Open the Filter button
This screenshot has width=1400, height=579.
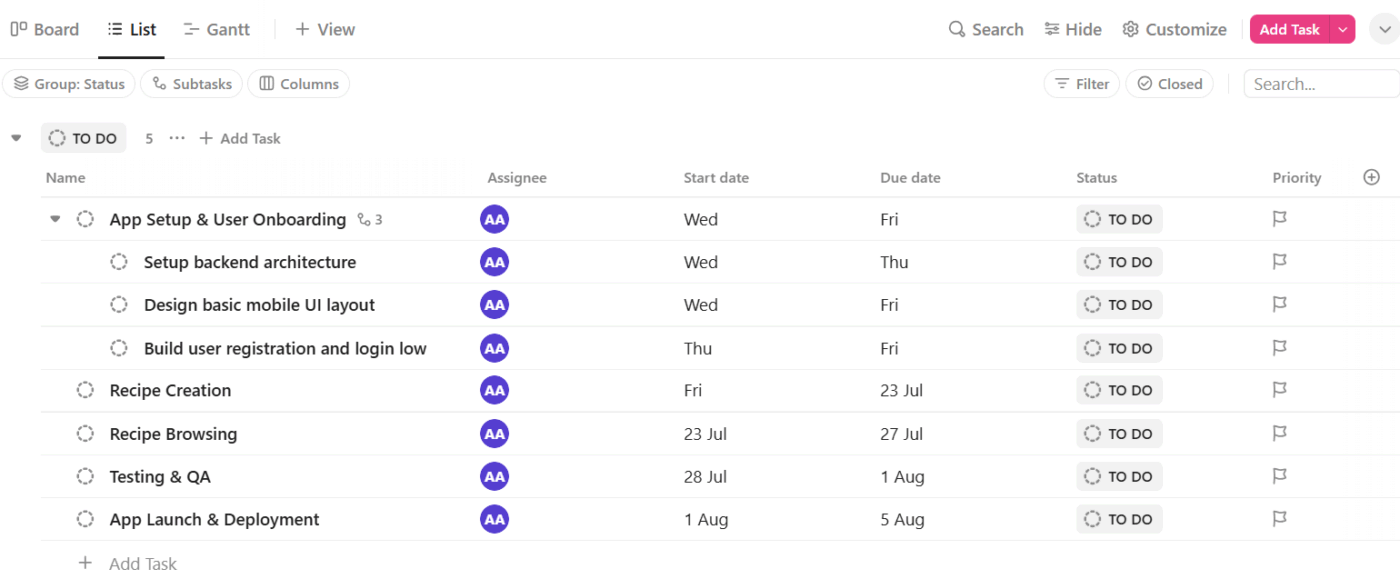1082,84
